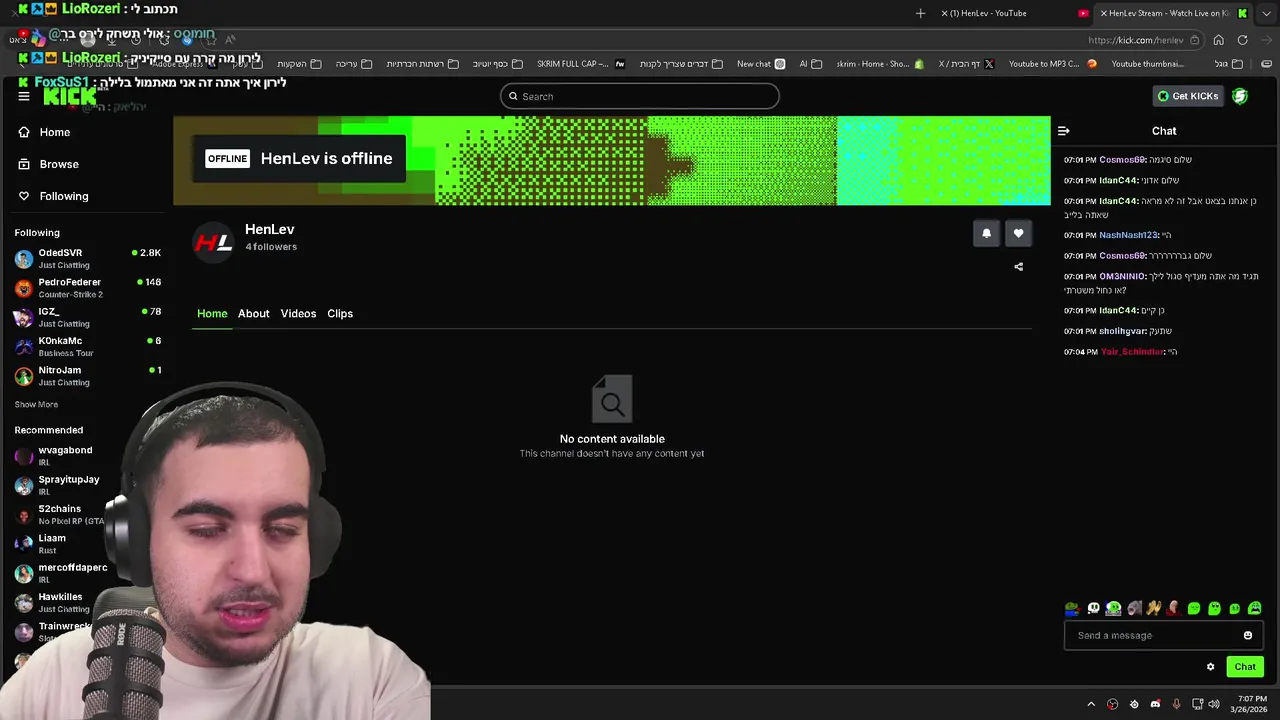Viewport: 1280px width, 720px height.
Task: Click shoiihgvar username in chat
Action: click(x=1122, y=331)
